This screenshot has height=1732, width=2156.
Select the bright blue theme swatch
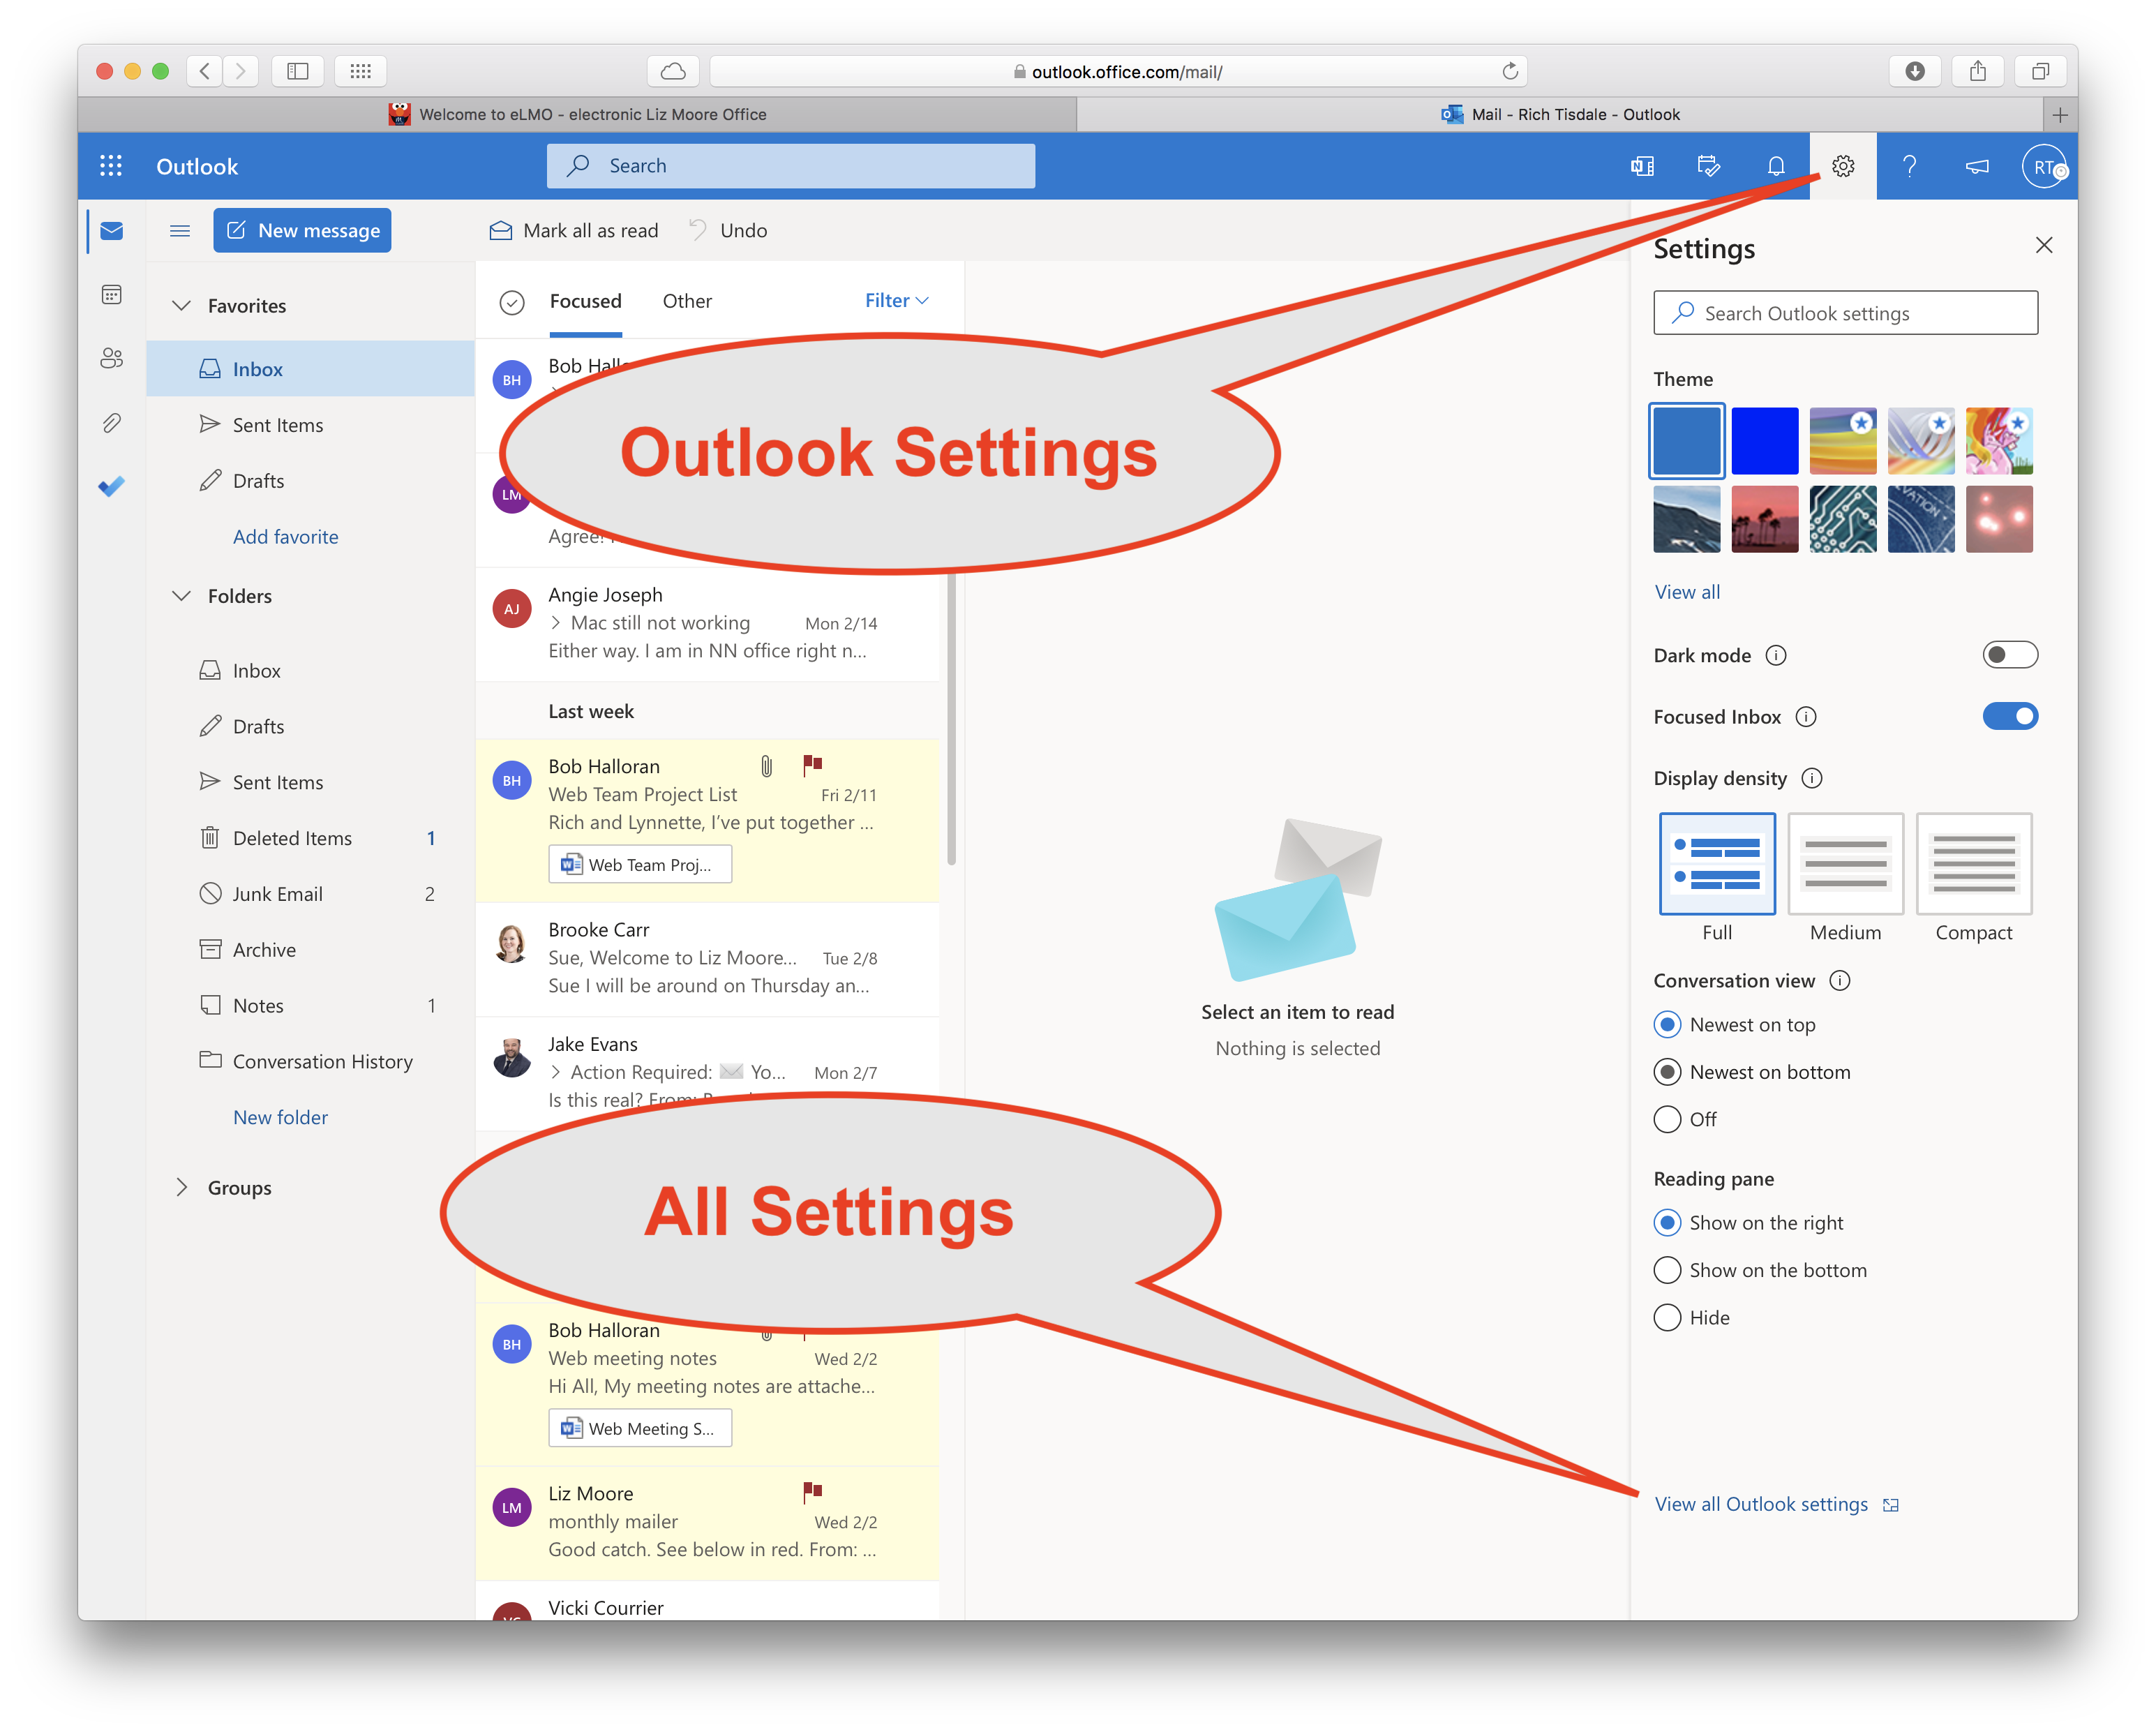pyautogui.click(x=1764, y=441)
